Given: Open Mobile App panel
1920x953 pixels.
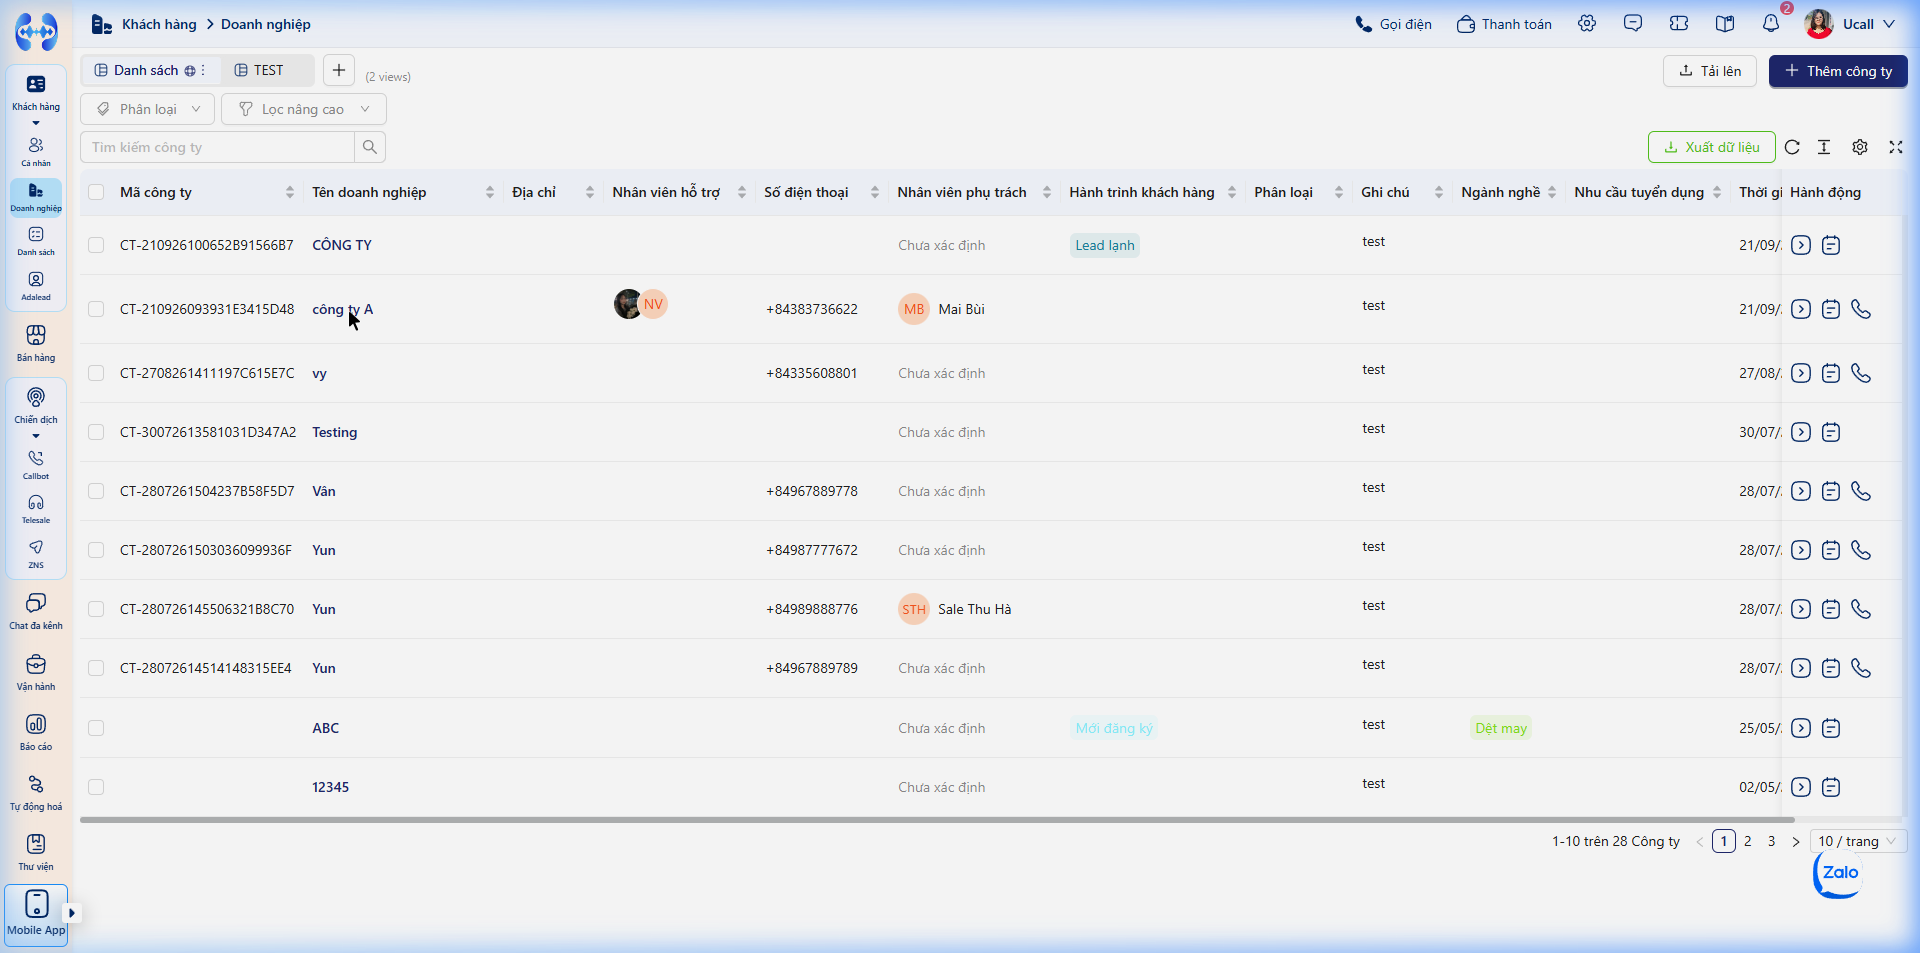Looking at the screenshot, I should (36, 914).
